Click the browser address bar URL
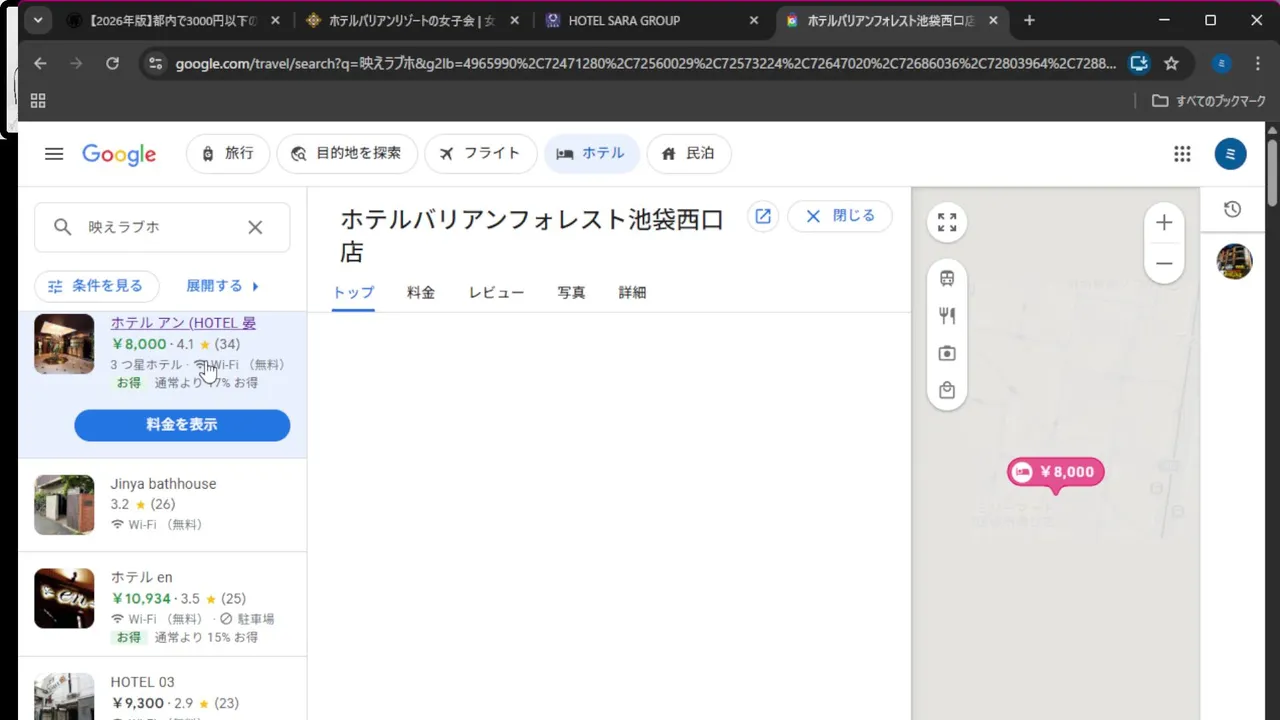This screenshot has width=1280, height=720. coord(645,63)
